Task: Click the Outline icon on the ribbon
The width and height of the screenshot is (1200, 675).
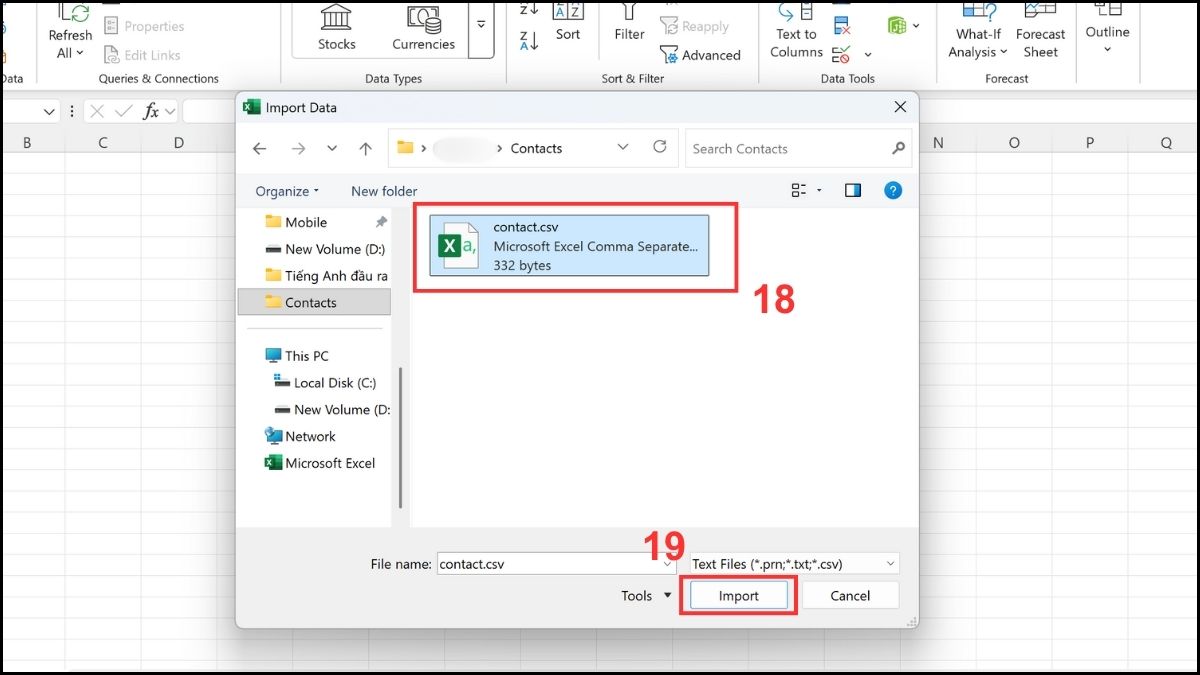Action: [1107, 25]
